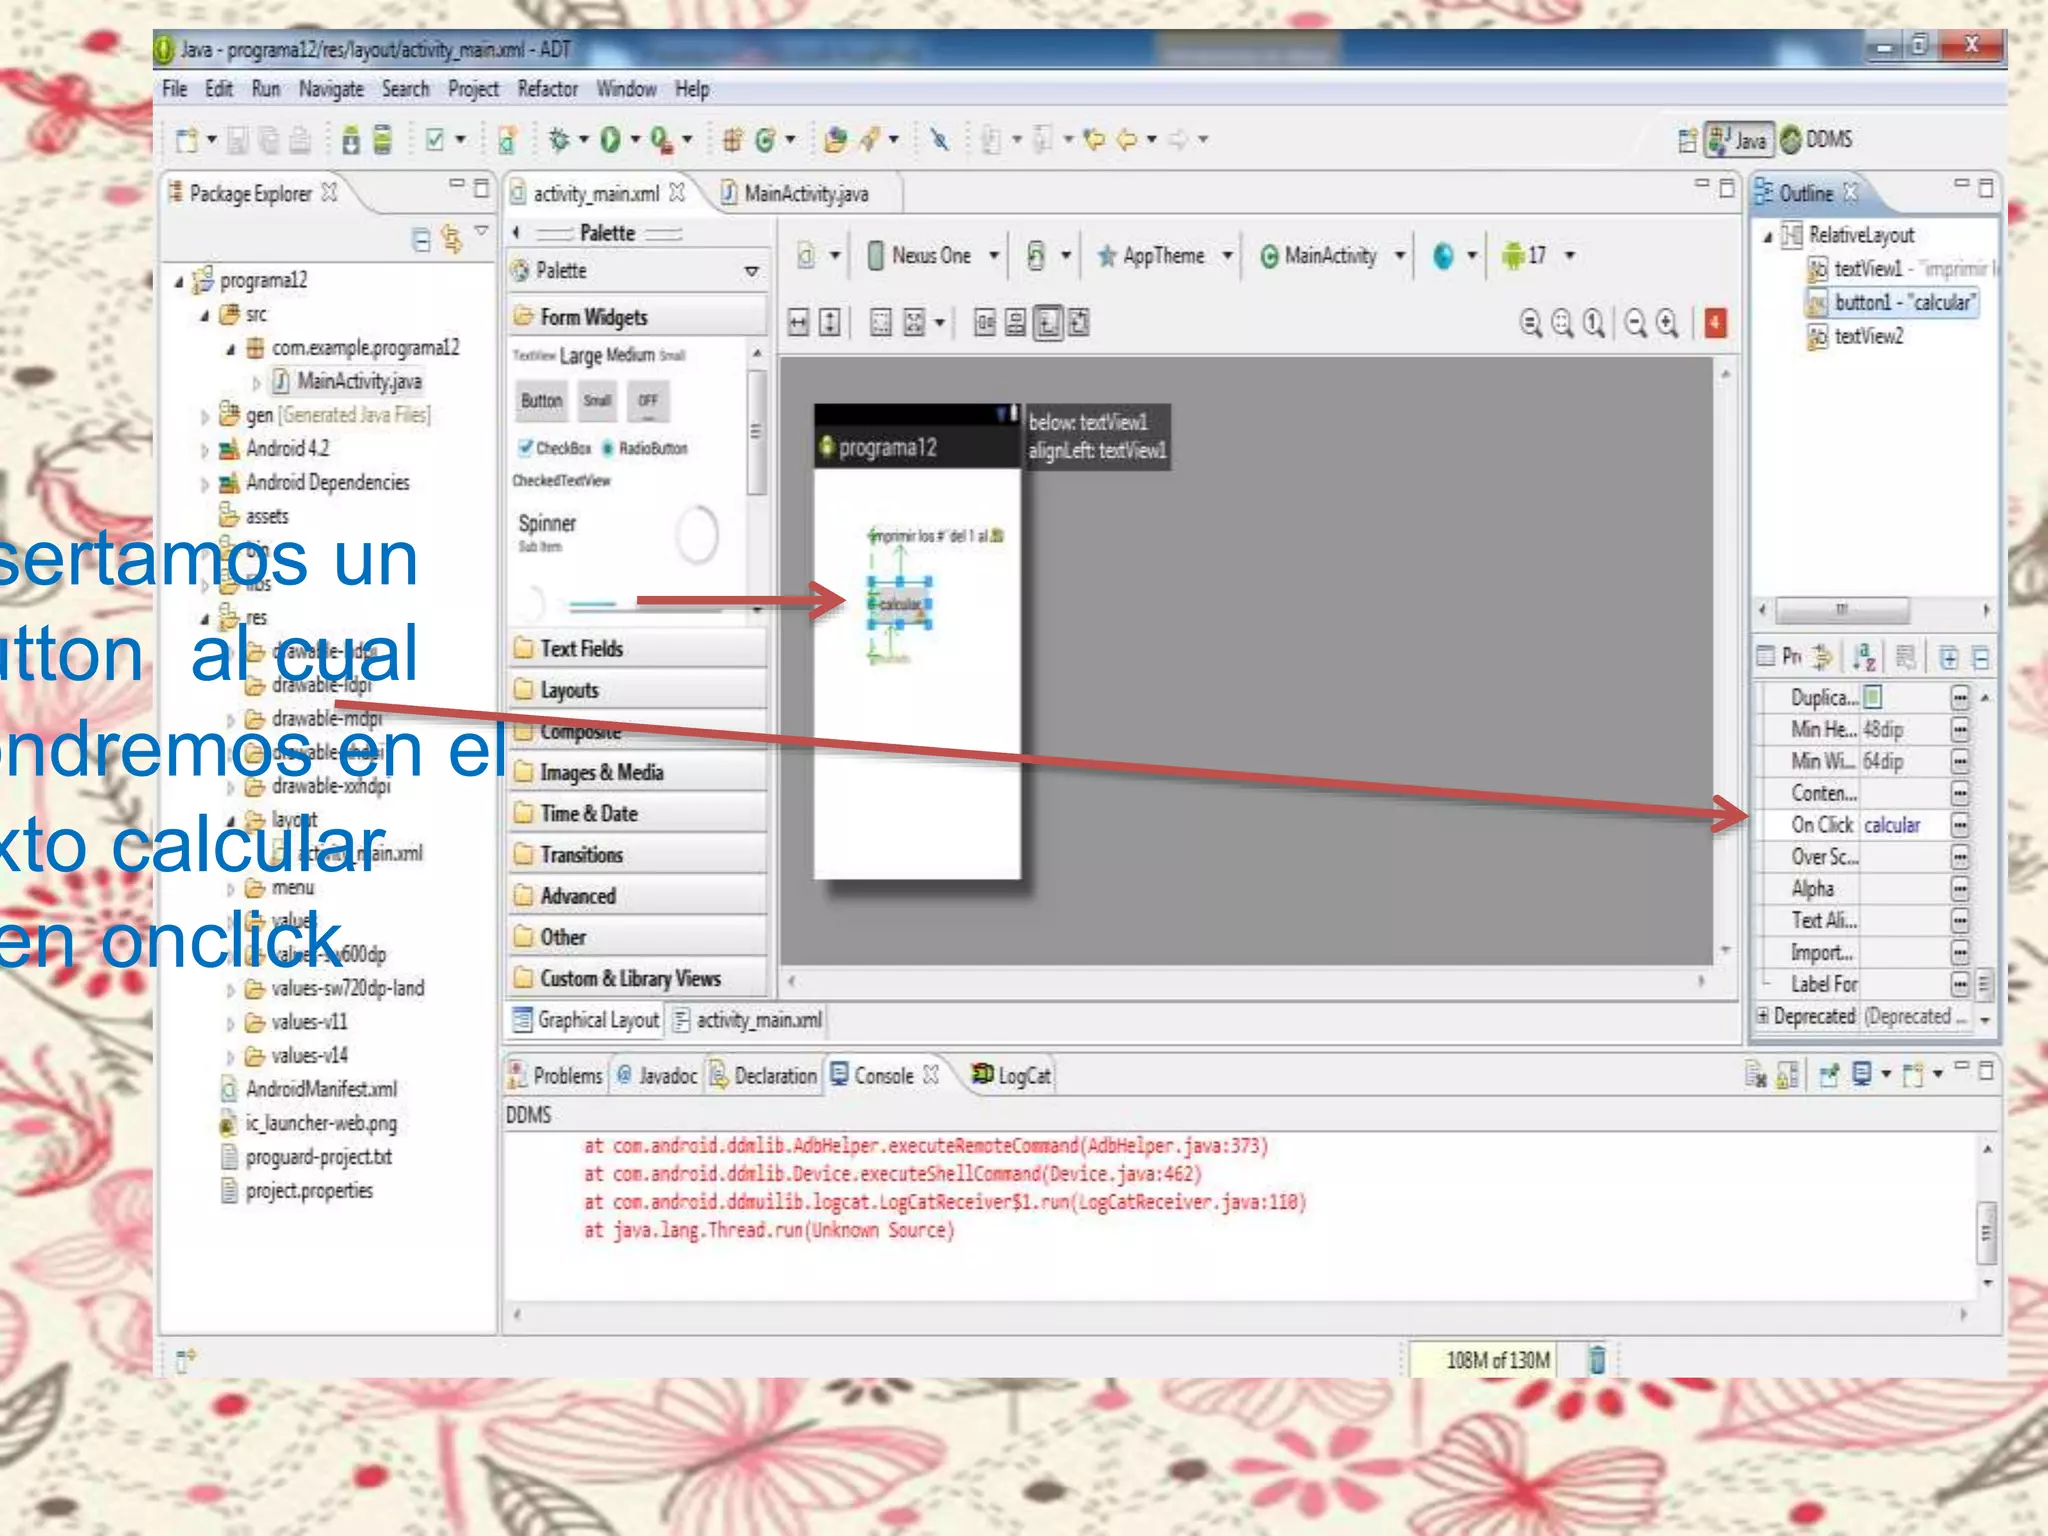Select AndroidManifest.xml in Package Explorer
The width and height of the screenshot is (2048, 1536).
(x=308, y=1090)
